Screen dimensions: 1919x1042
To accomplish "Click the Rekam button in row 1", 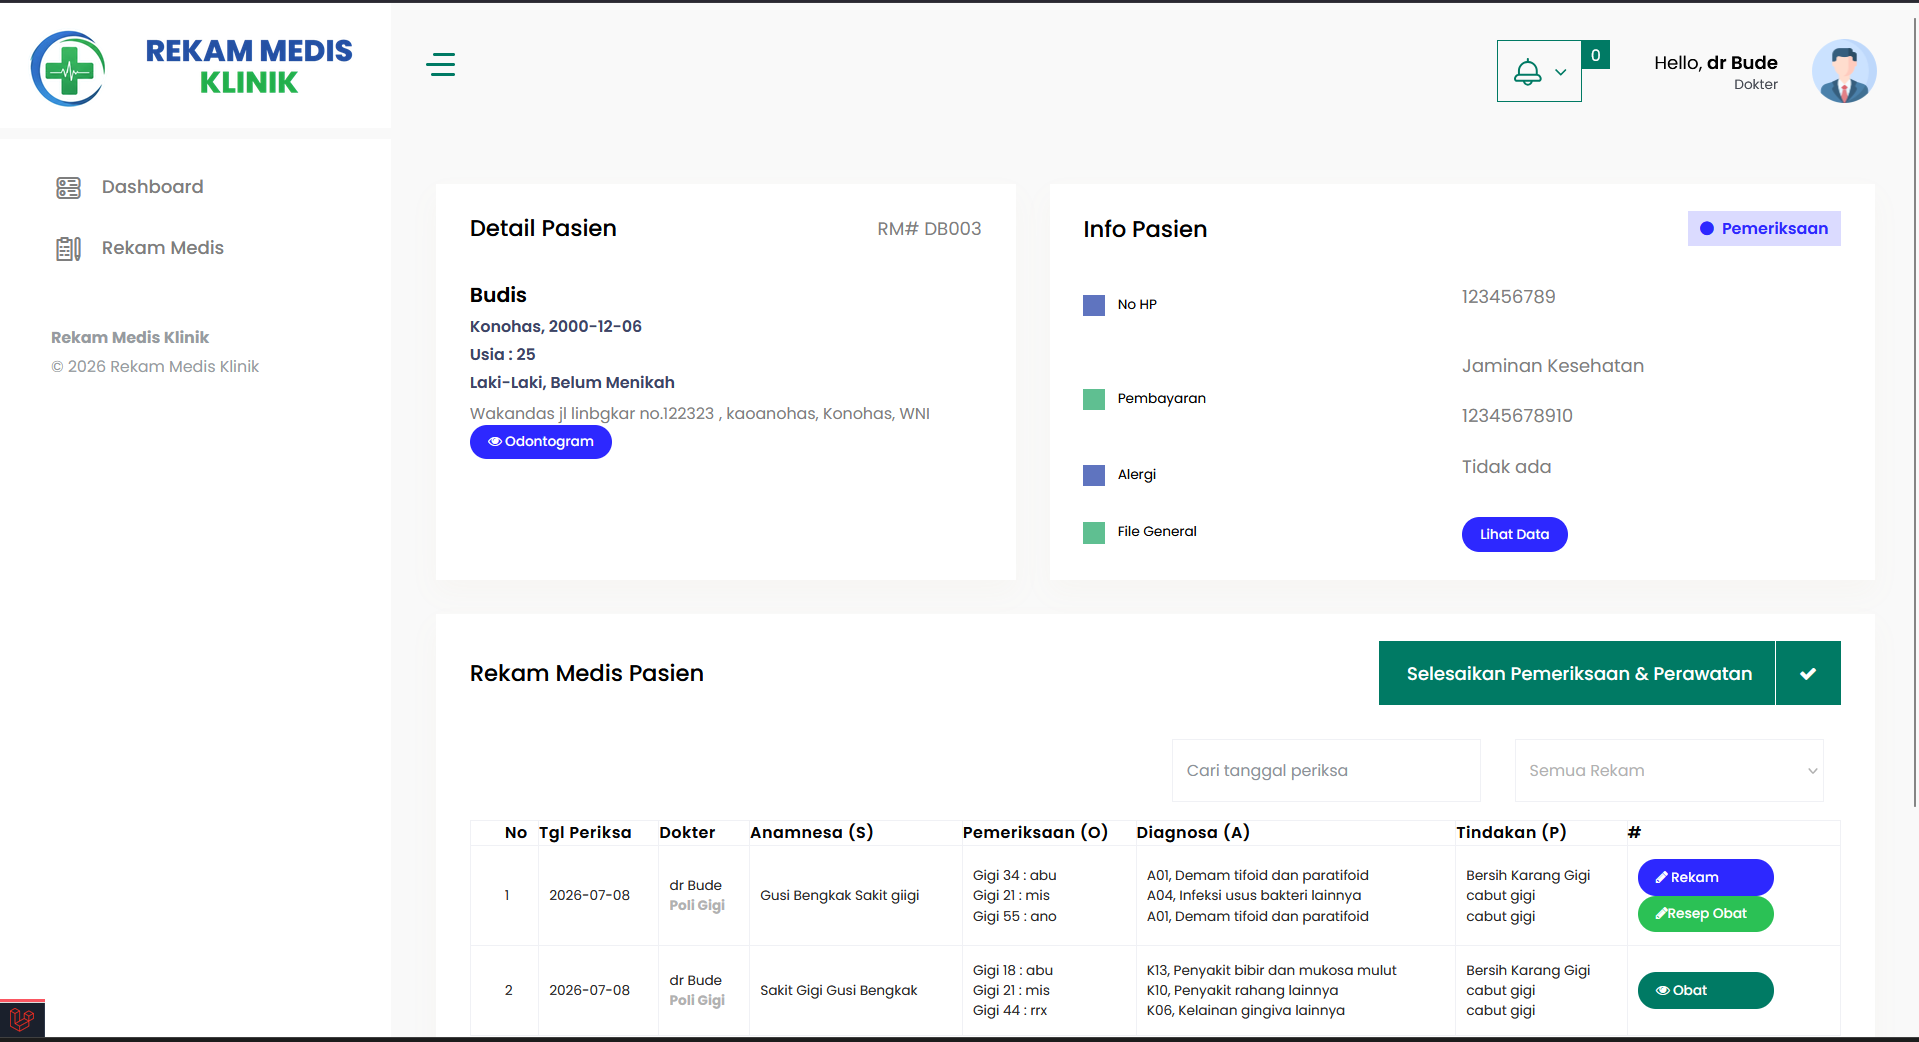I will pos(1705,877).
